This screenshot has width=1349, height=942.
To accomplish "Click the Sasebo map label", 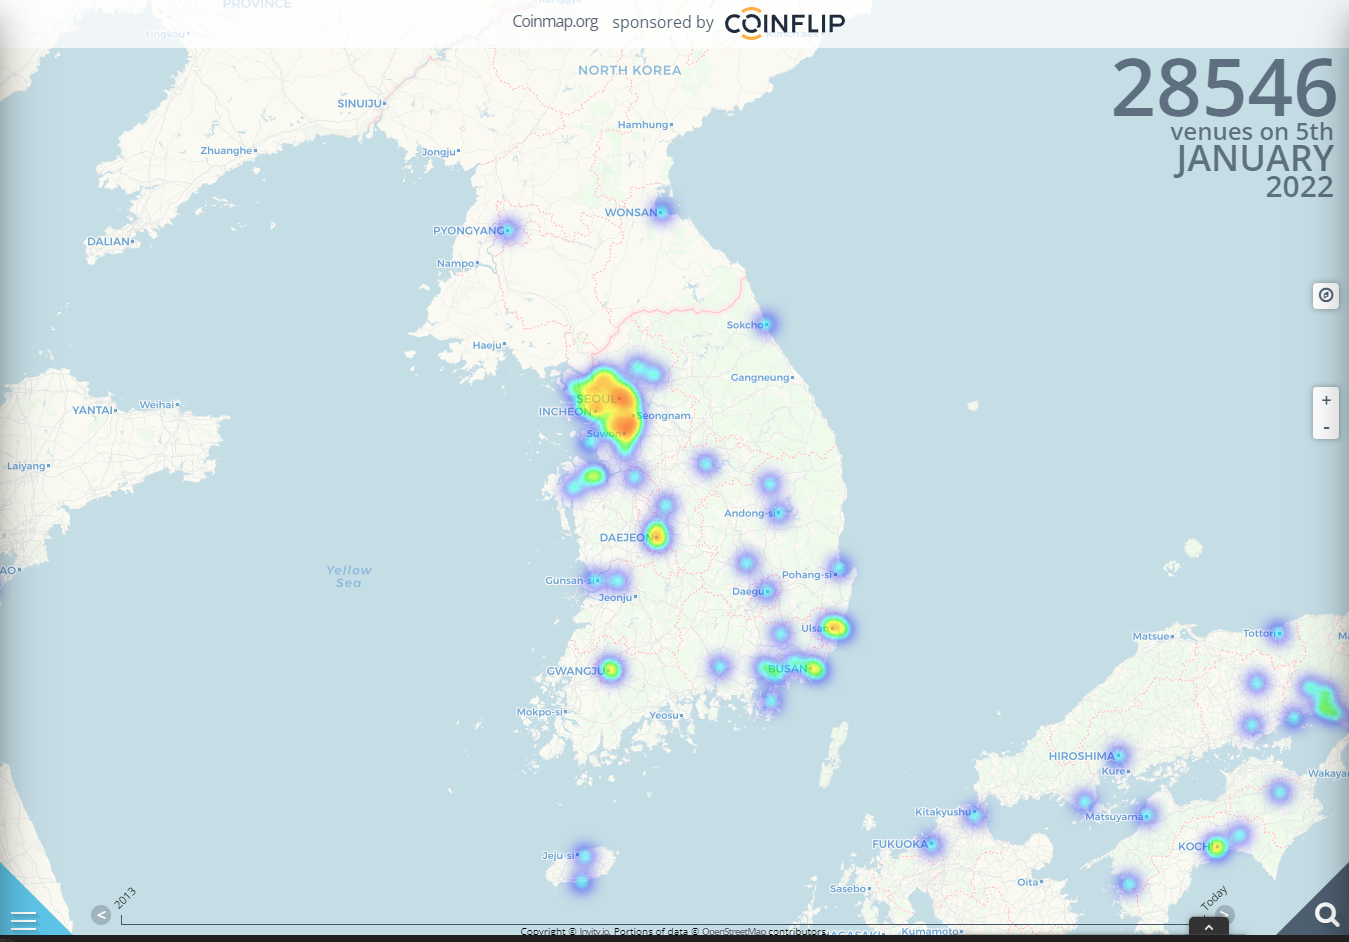I will 847,888.
